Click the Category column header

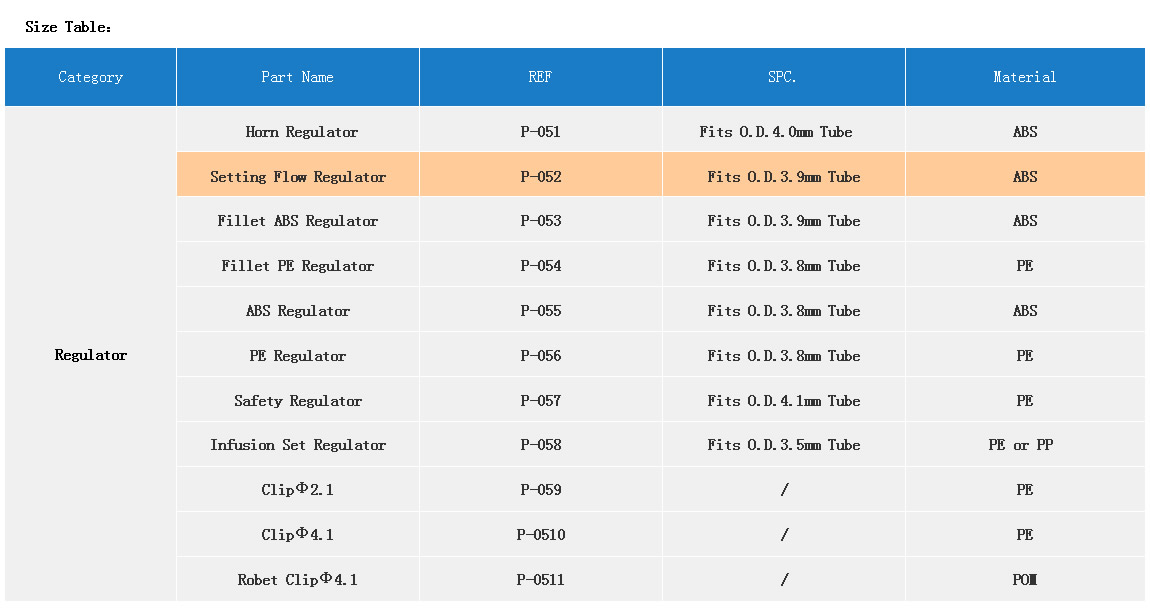tap(90, 77)
